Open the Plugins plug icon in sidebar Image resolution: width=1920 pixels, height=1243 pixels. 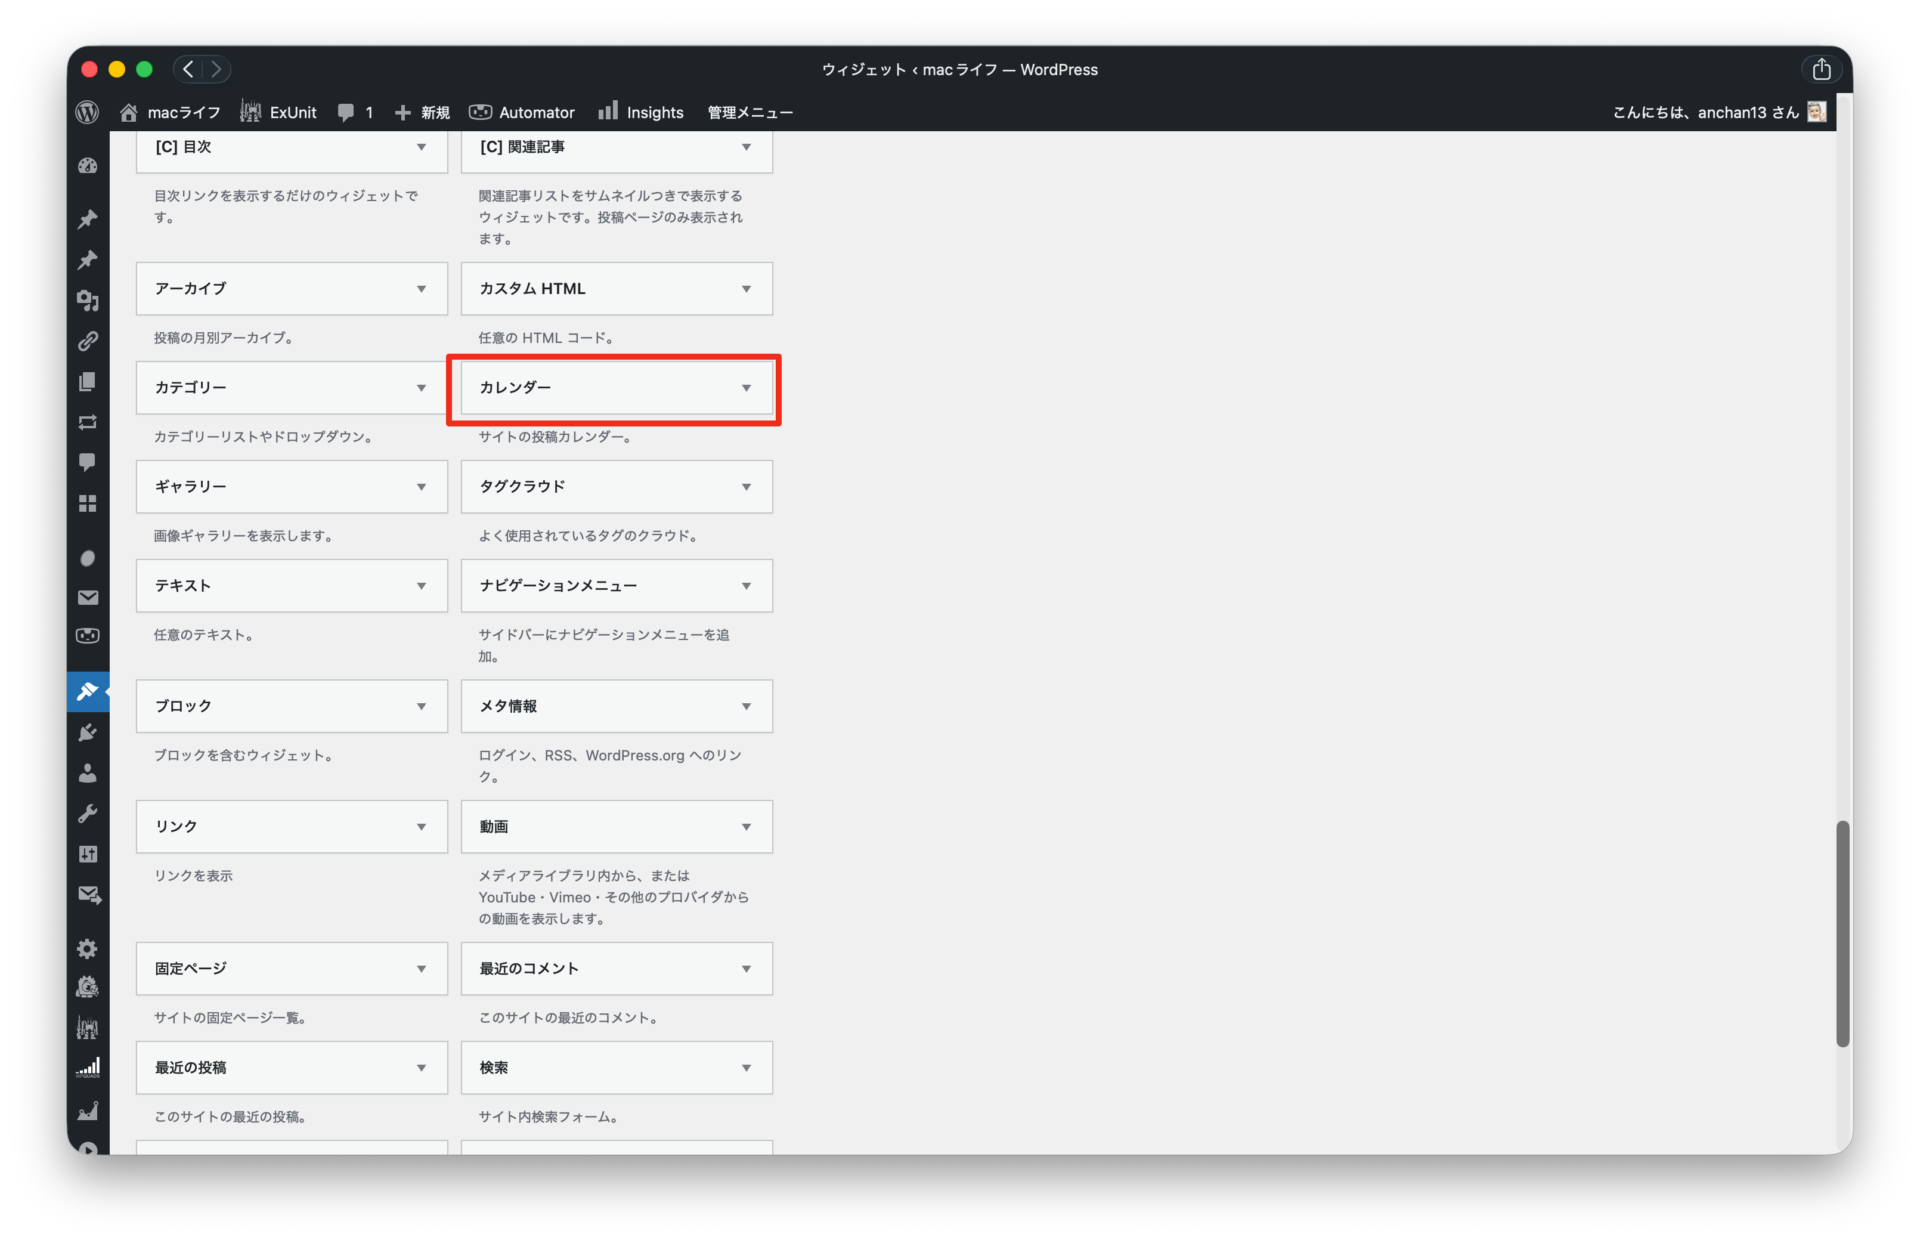[x=88, y=733]
